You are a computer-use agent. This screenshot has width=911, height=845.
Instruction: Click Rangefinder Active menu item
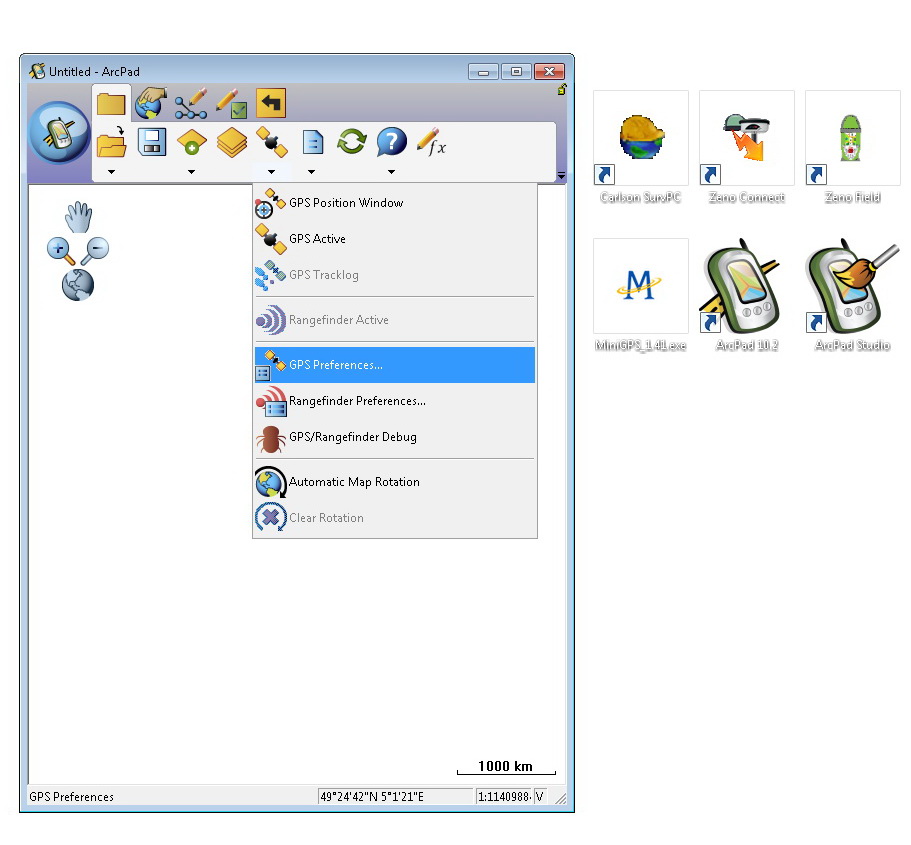pyautogui.click(x=394, y=320)
